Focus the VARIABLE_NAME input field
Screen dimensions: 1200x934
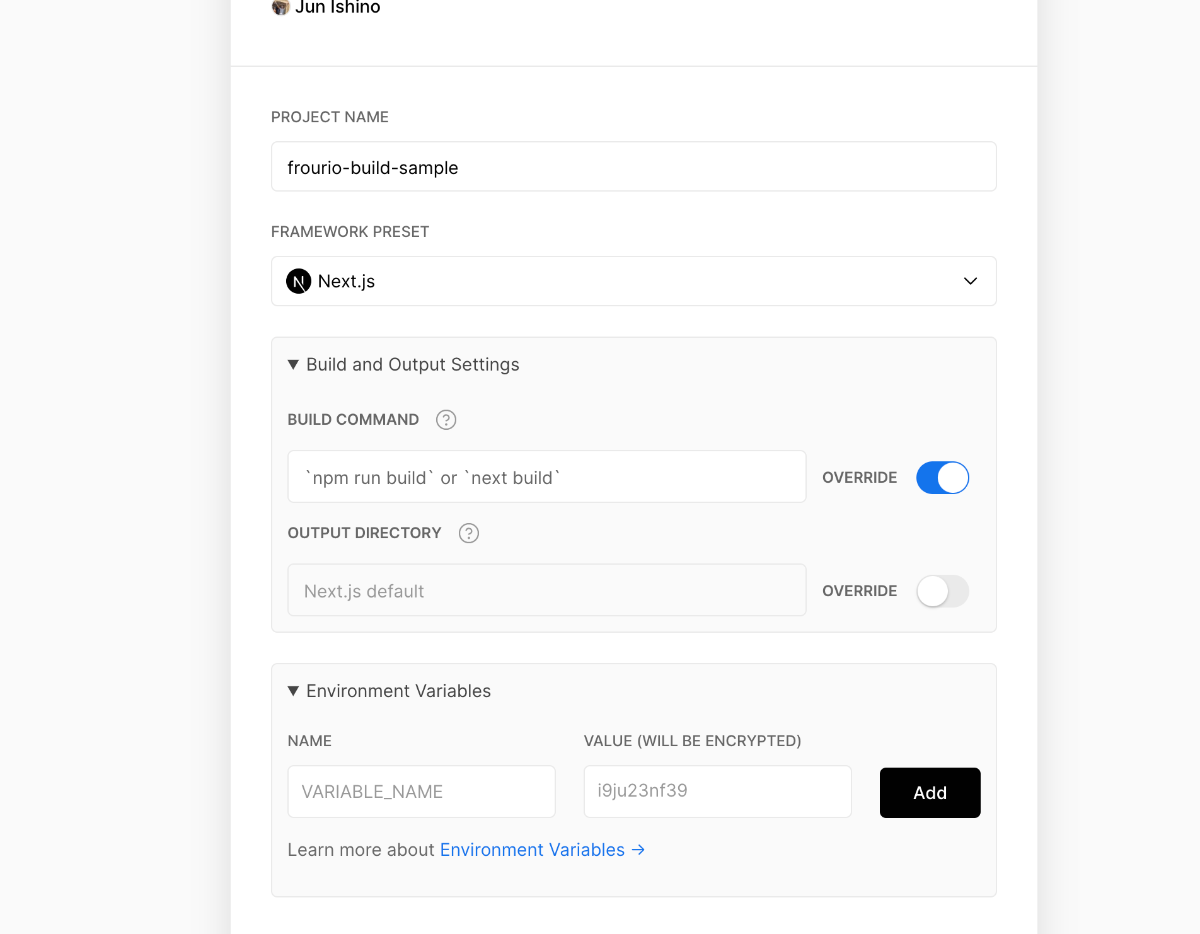coord(422,792)
